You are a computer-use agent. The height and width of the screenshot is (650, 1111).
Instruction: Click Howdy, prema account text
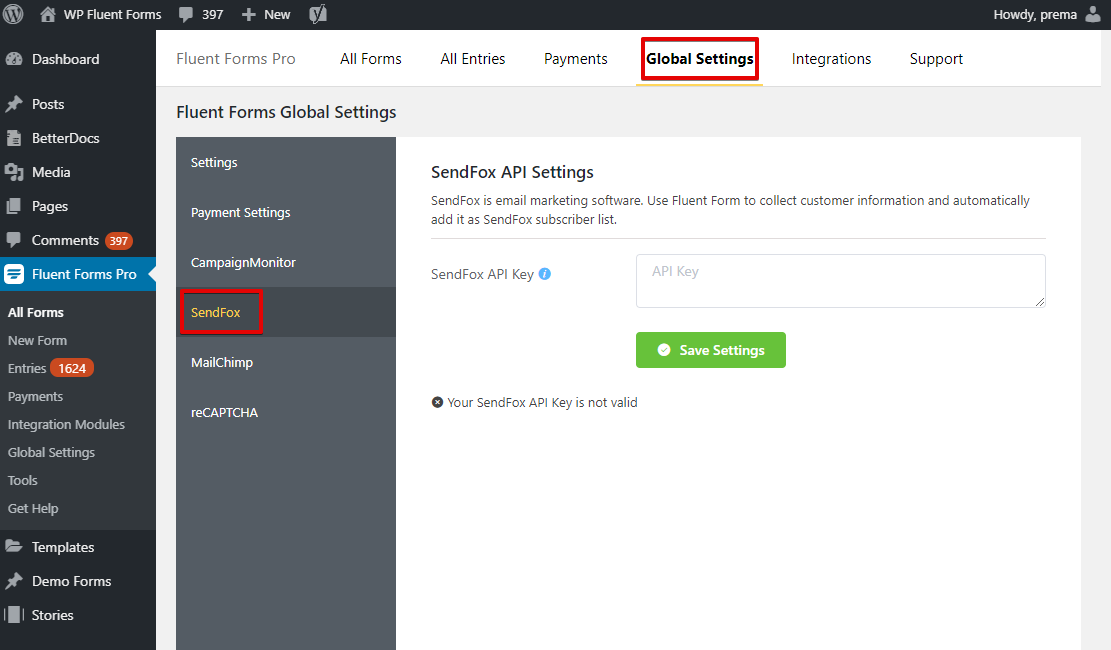pyautogui.click(x=1034, y=15)
